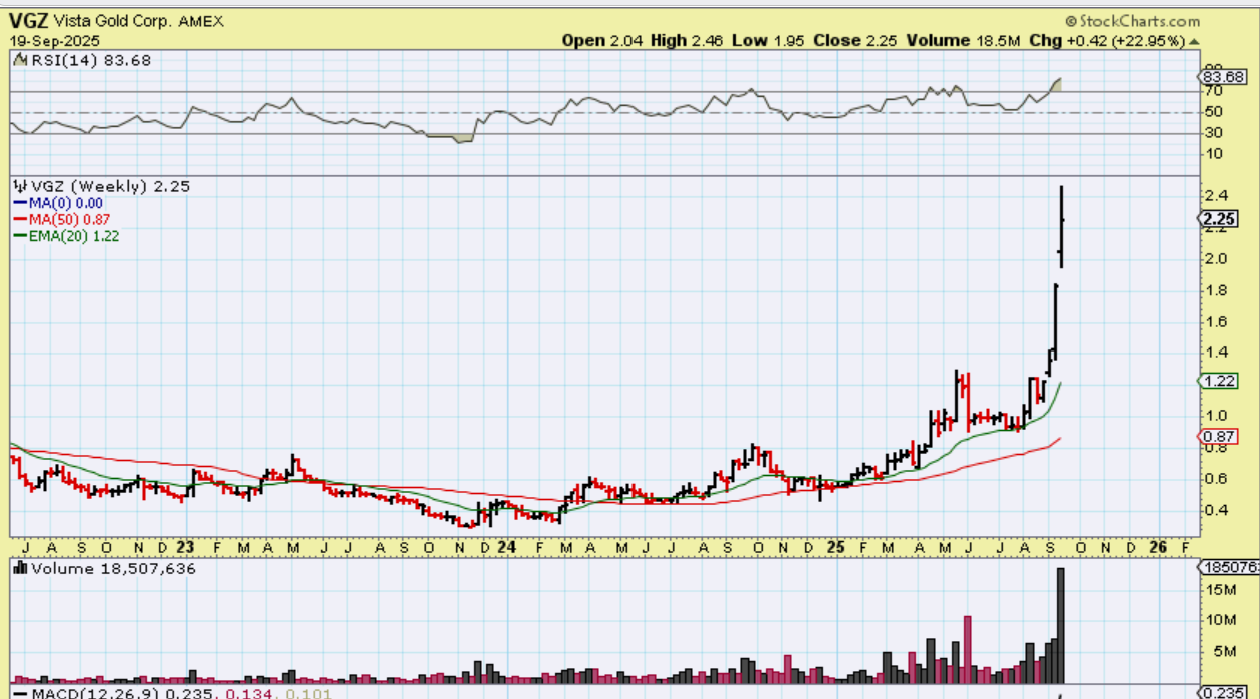Screen dimensions: 1260x699
Task: Click the price axis label 2.0
Action: 1214,259
